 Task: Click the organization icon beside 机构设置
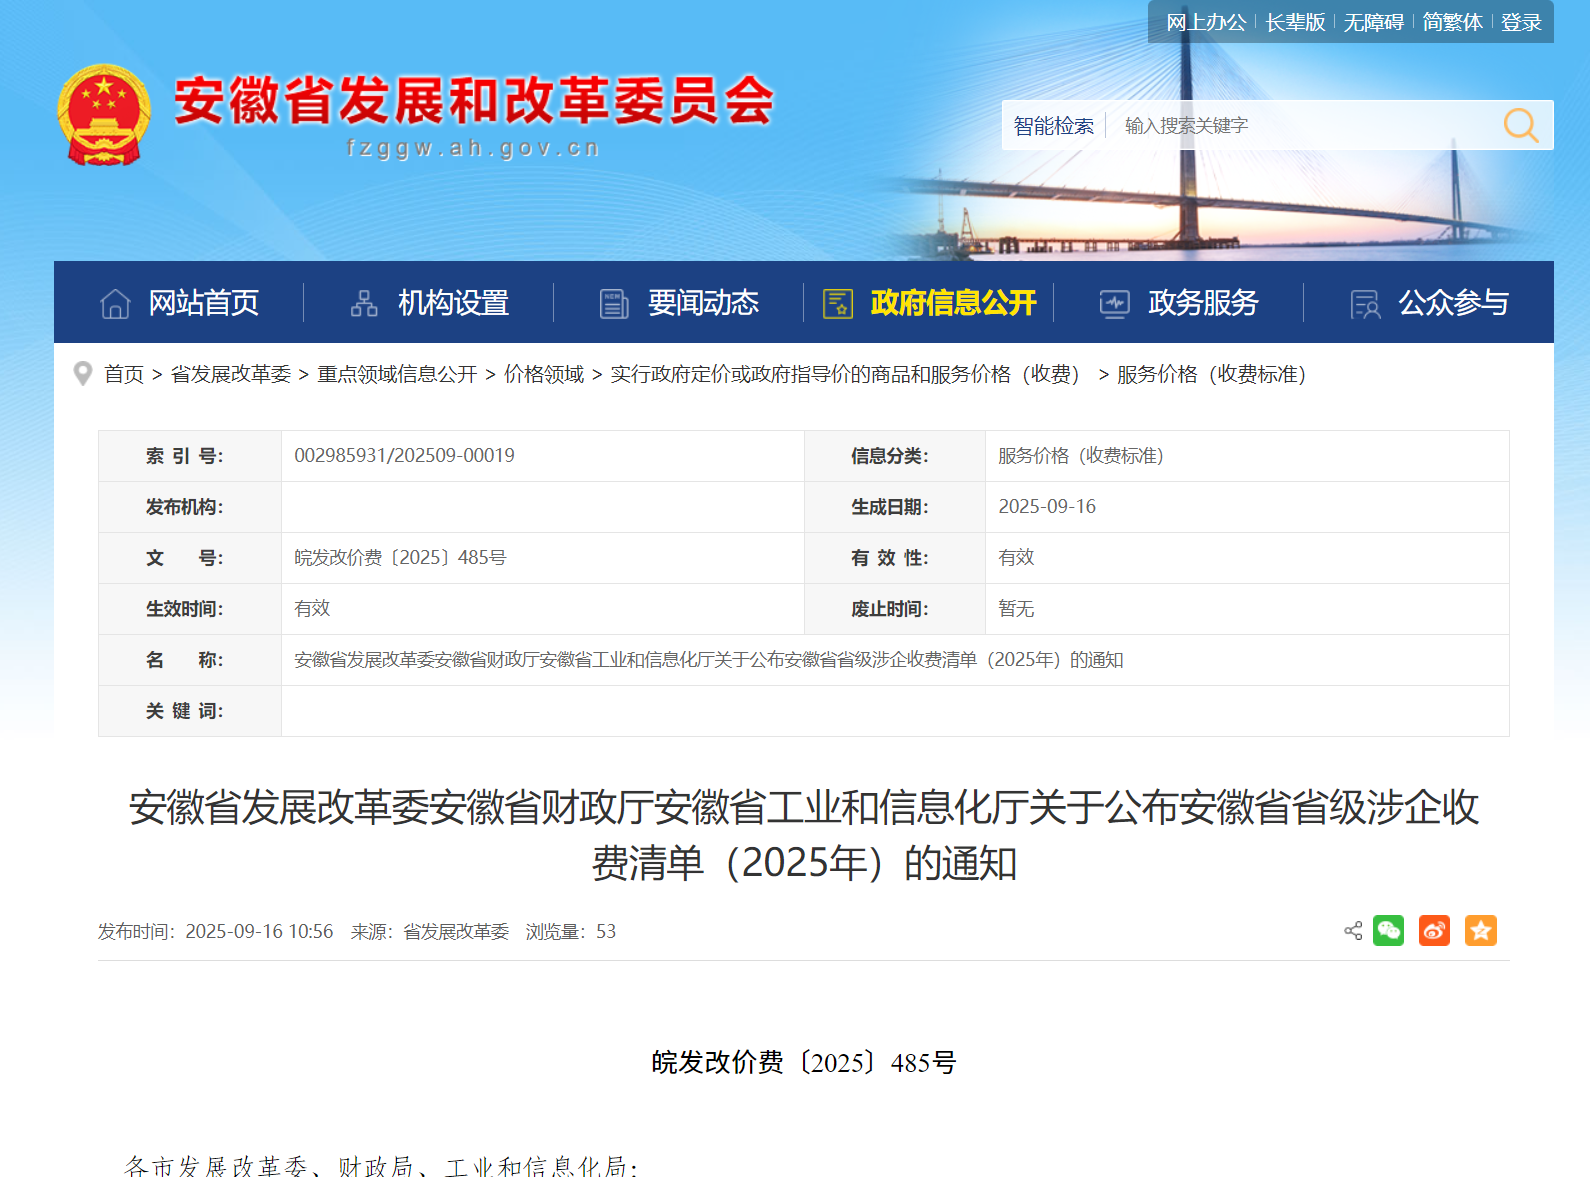[x=364, y=303]
